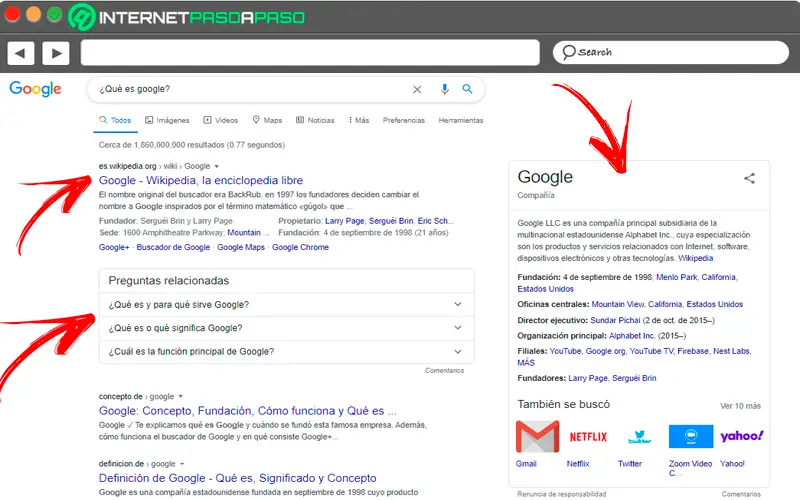The width and height of the screenshot is (800, 500).
Task: Open the Gmail thumbnail
Action: click(x=537, y=436)
